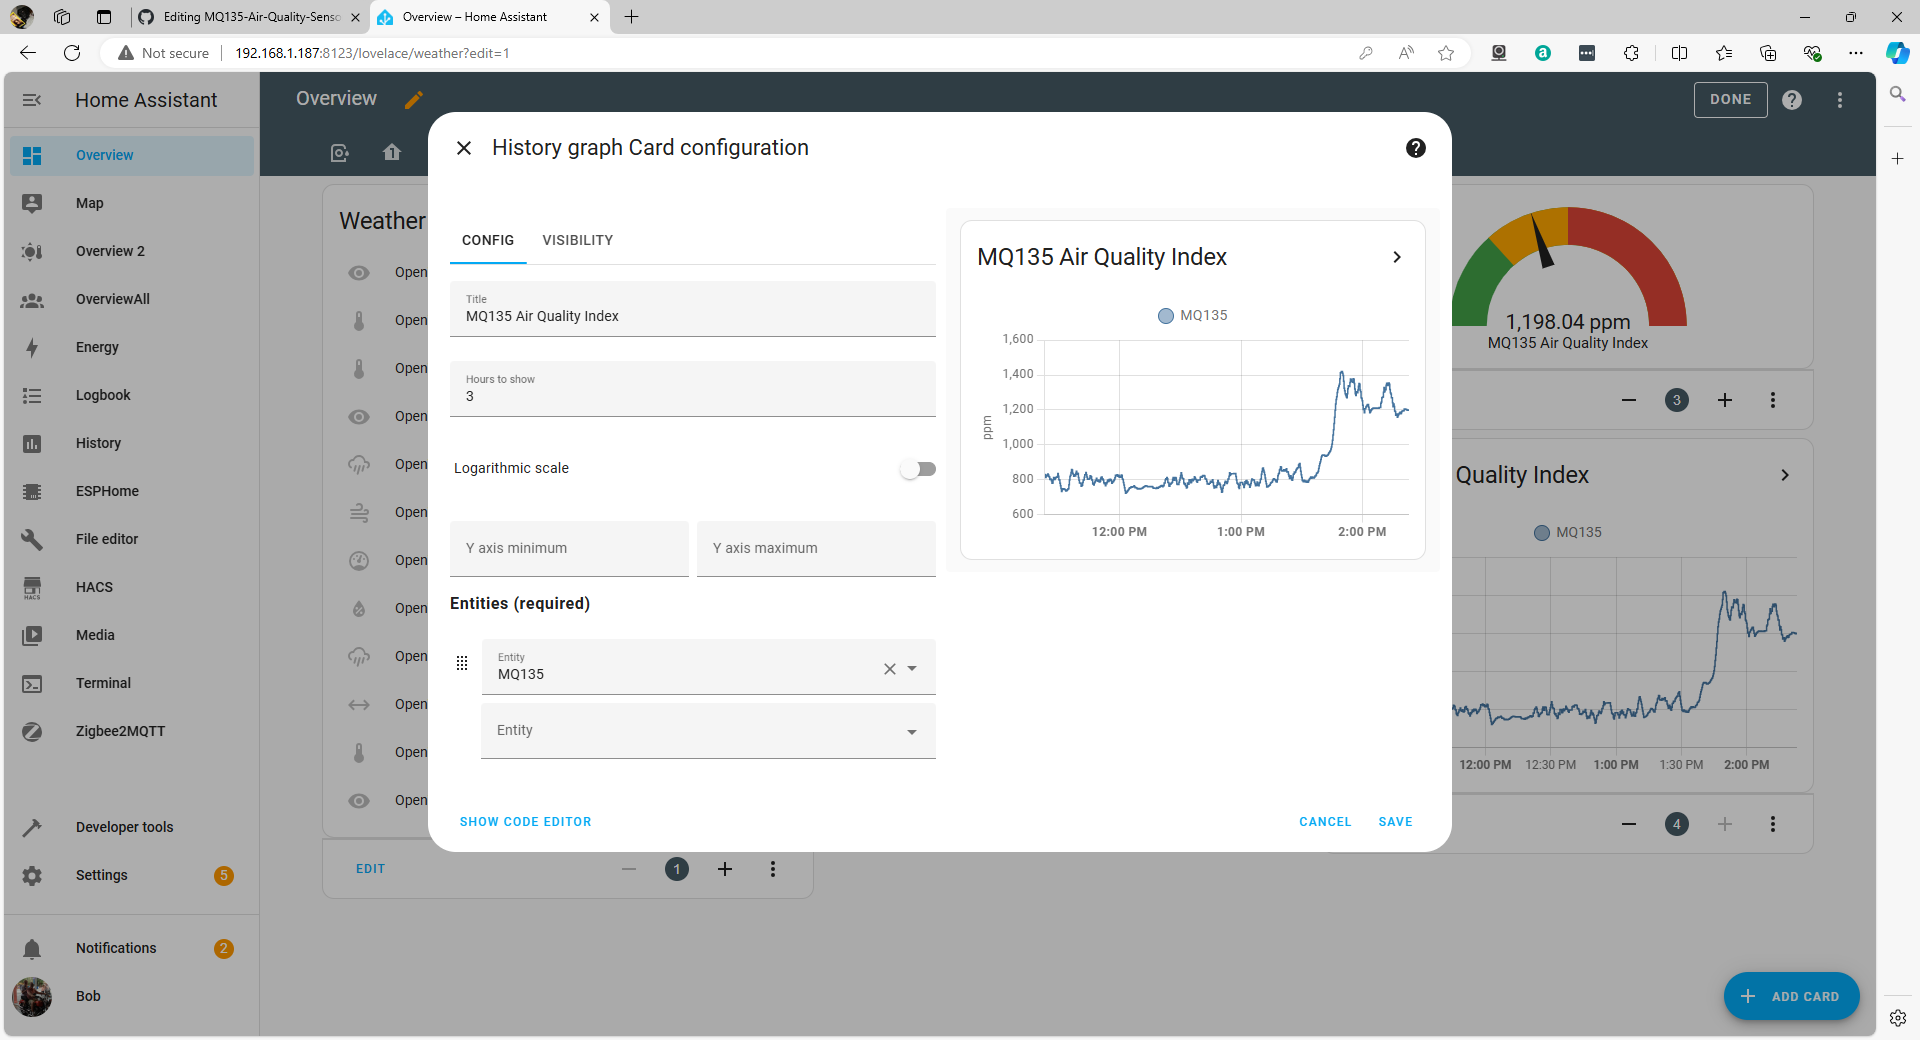Decrease gauge card position with minus
This screenshot has height=1040, width=1920.
pyautogui.click(x=1629, y=400)
